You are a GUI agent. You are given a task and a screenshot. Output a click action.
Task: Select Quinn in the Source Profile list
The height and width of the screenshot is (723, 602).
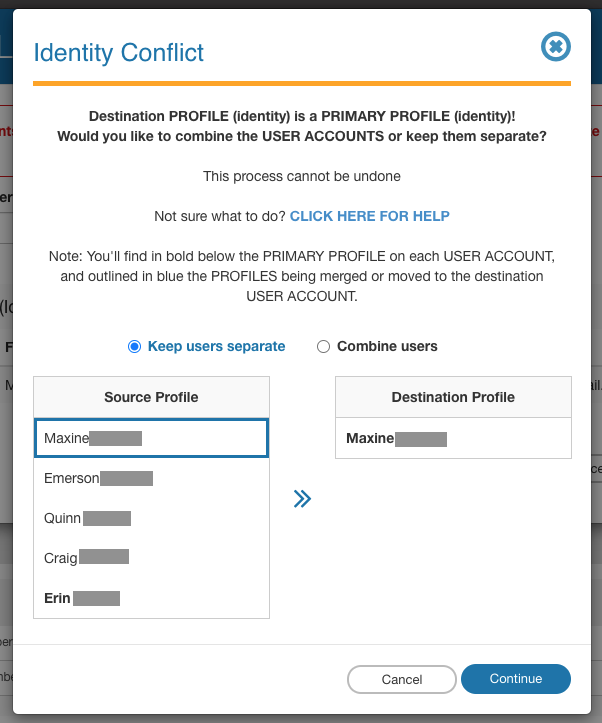point(151,518)
